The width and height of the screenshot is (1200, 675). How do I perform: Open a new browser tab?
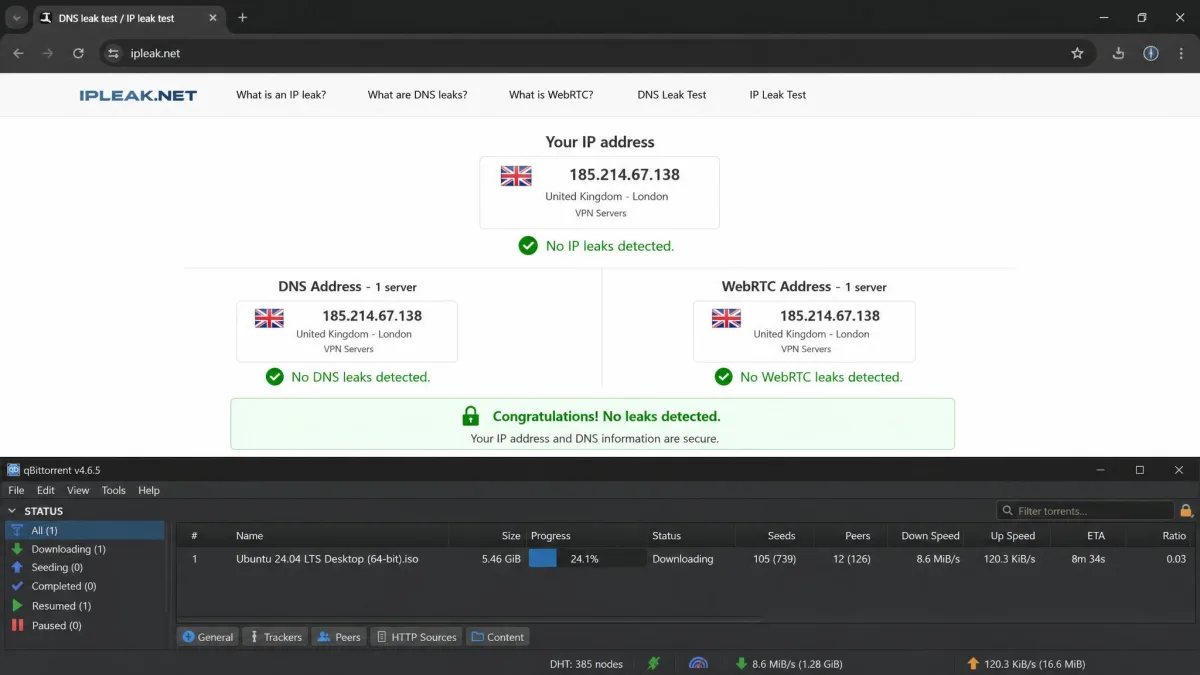click(242, 18)
